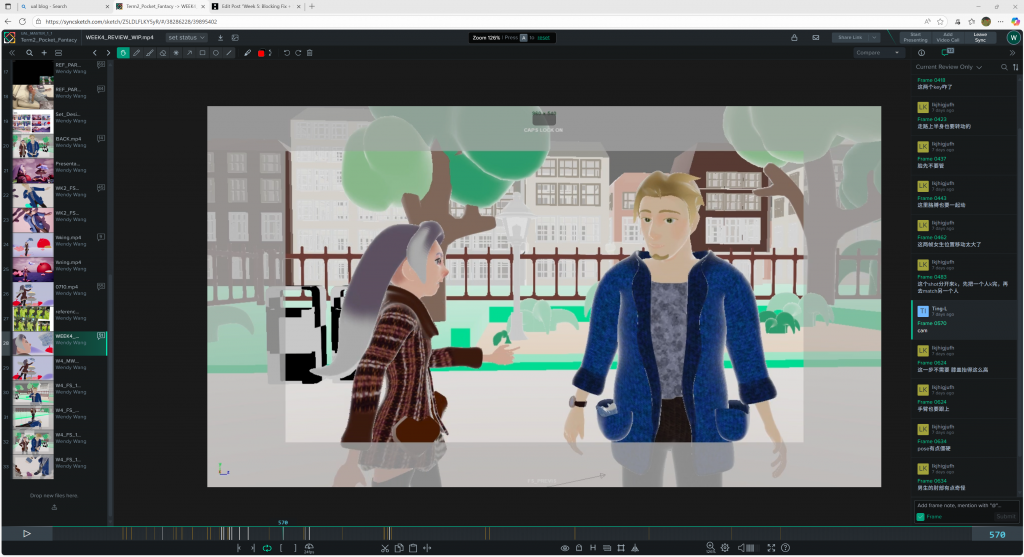Screen dimensions: 1024x557
Task: Click the download icon beside set status
Action: tap(220, 38)
